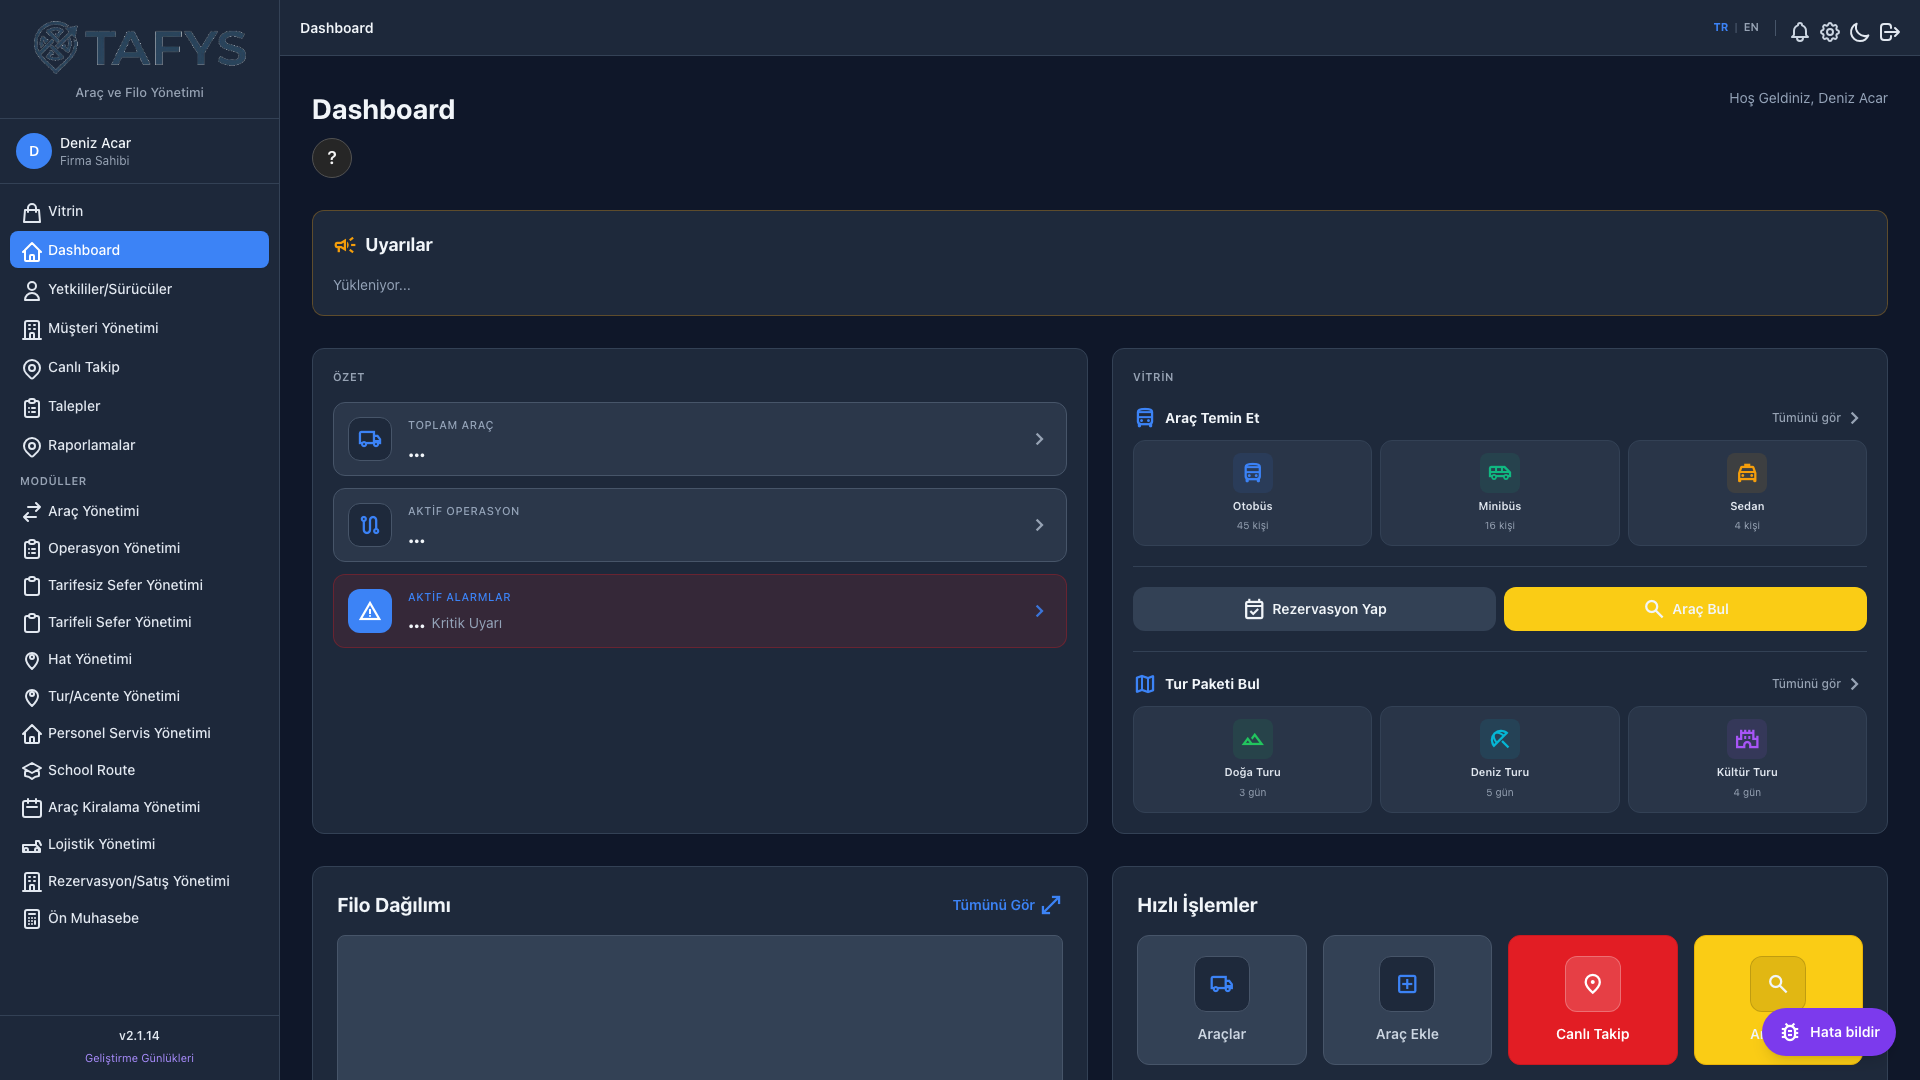This screenshot has height=1080, width=1920.
Task: Select Dashboard in the sidebar
Action: (x=139, y=250)
